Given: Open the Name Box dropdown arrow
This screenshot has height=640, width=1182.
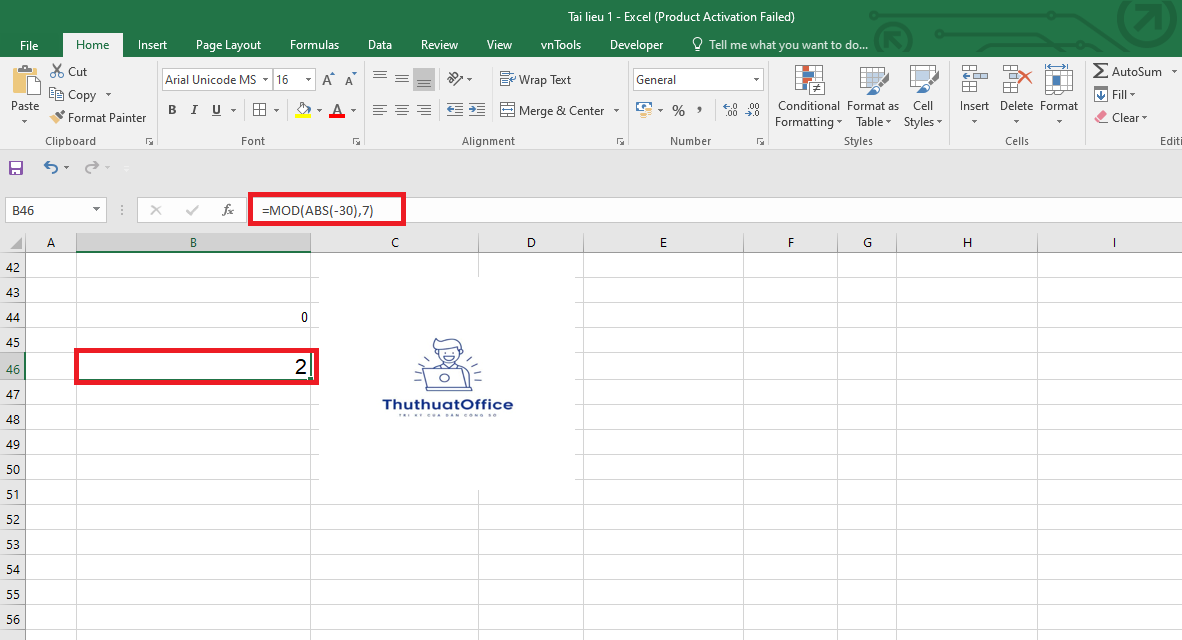Looking at the screenshot, I should click(97, 210).
